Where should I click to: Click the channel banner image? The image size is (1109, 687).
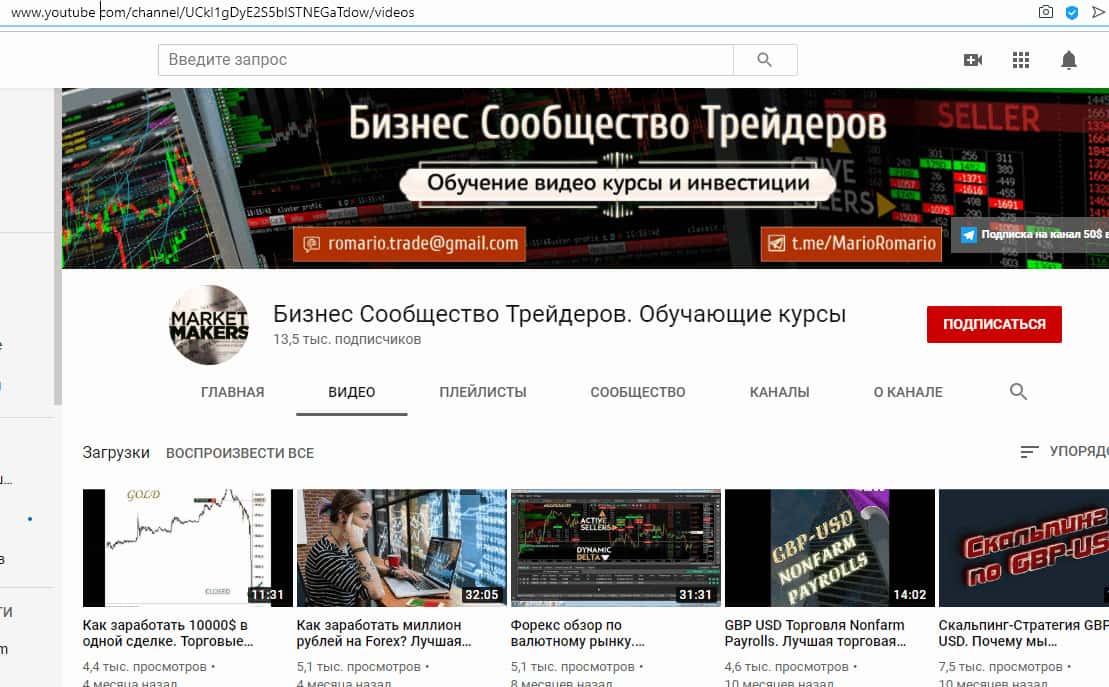(x=585, y=178)
